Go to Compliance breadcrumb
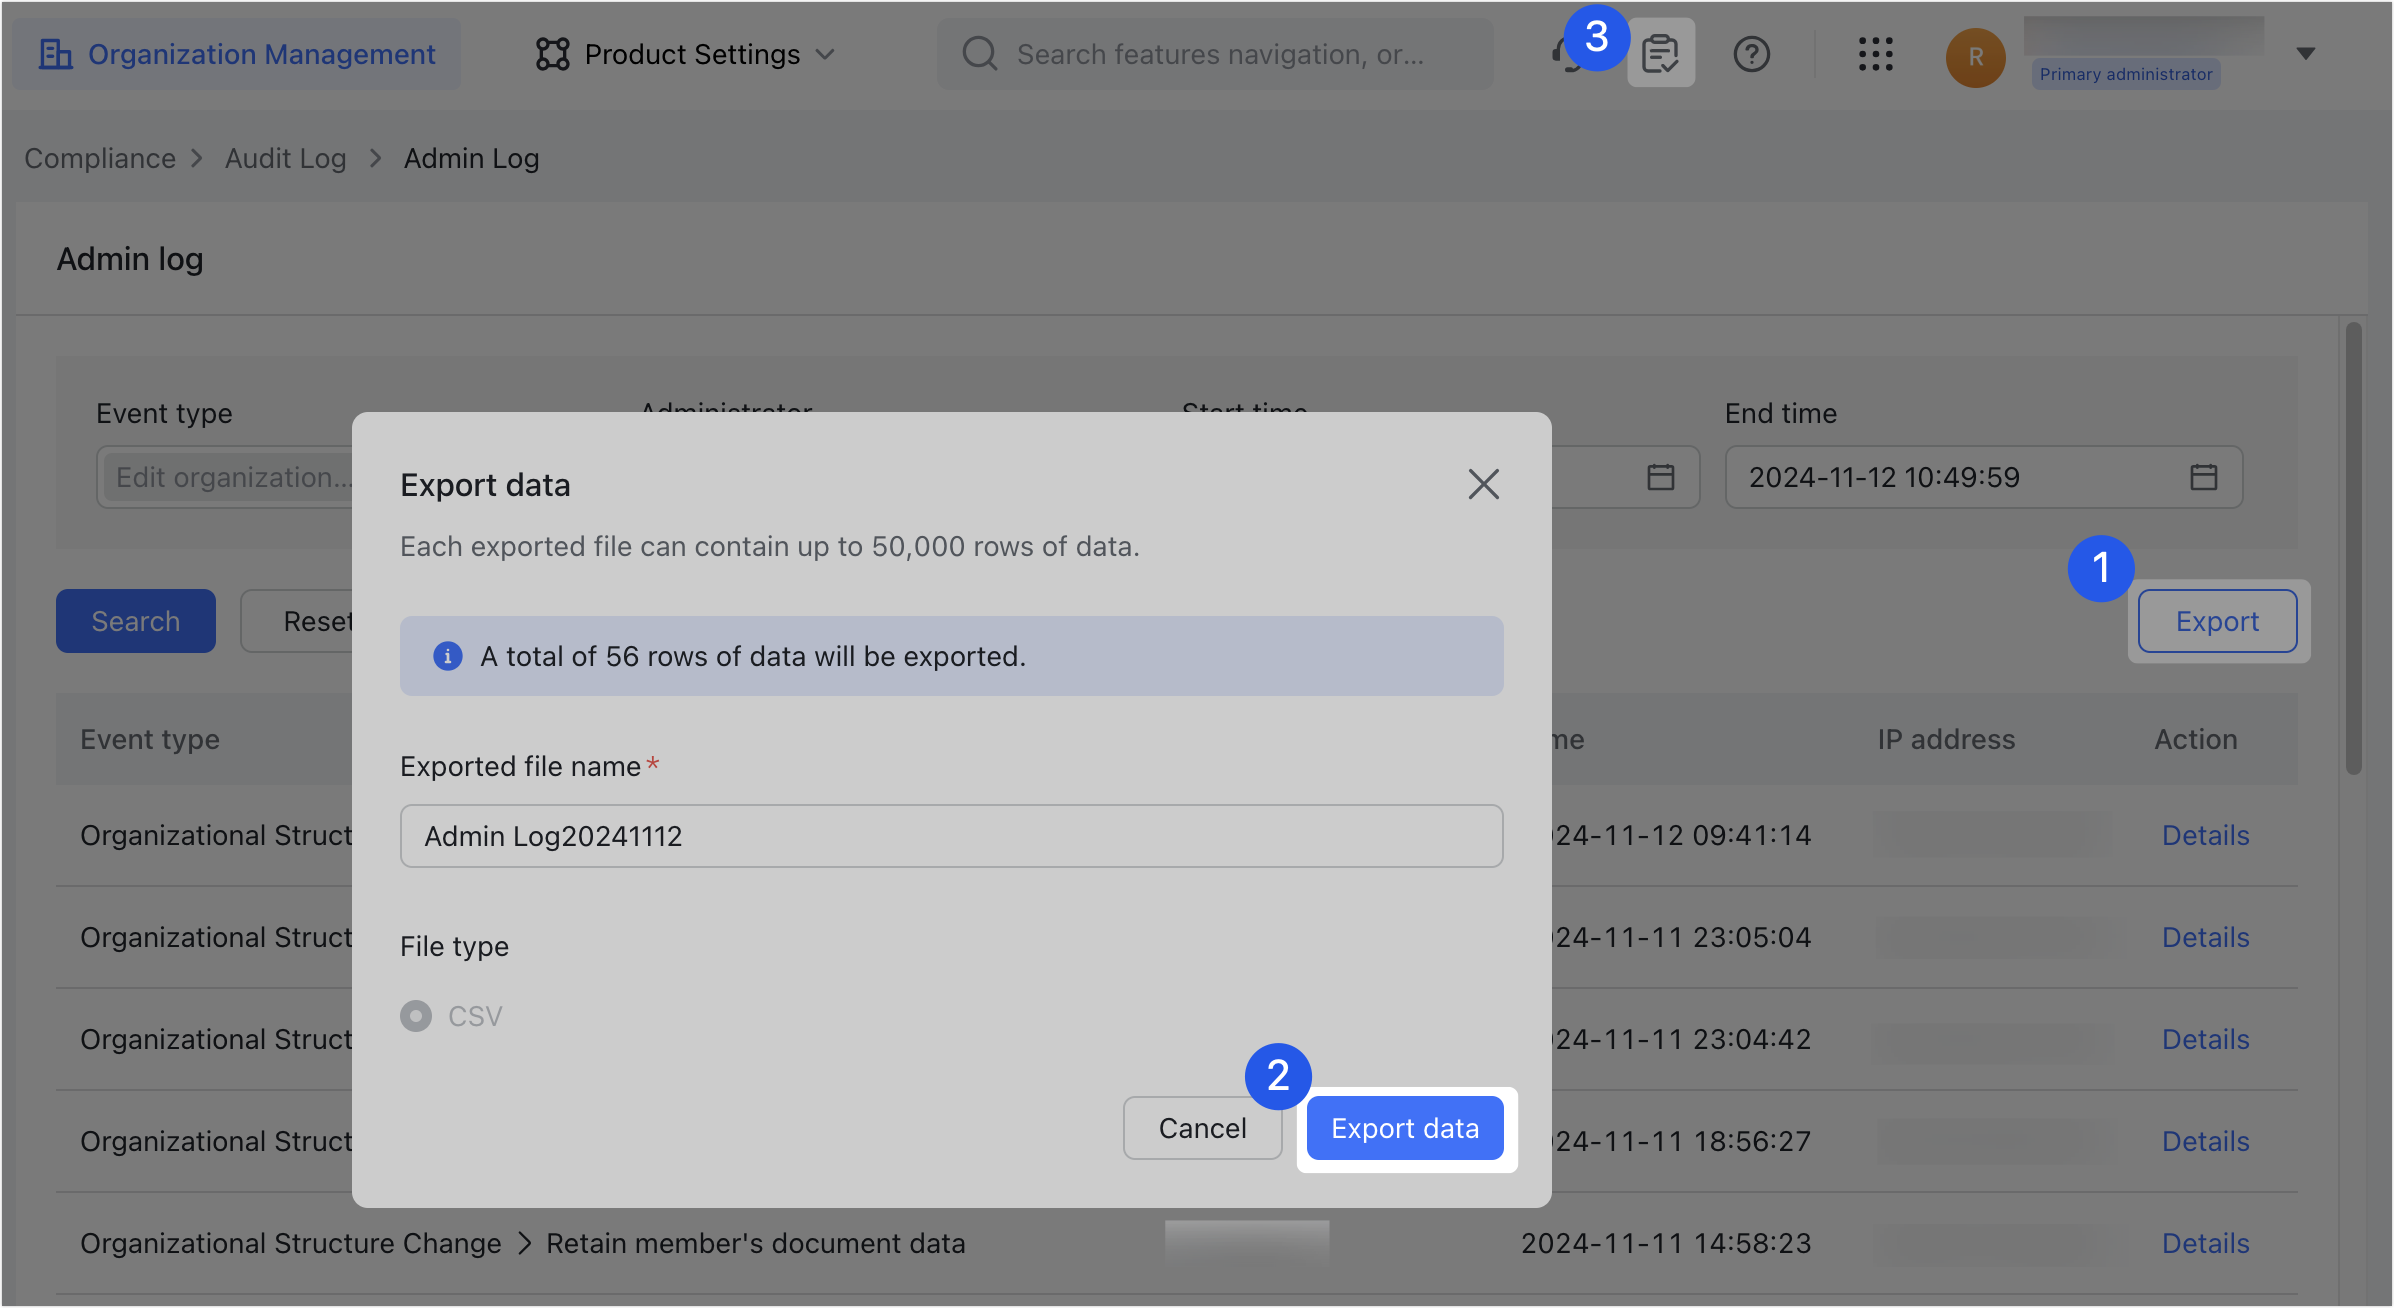 [99, 158]
